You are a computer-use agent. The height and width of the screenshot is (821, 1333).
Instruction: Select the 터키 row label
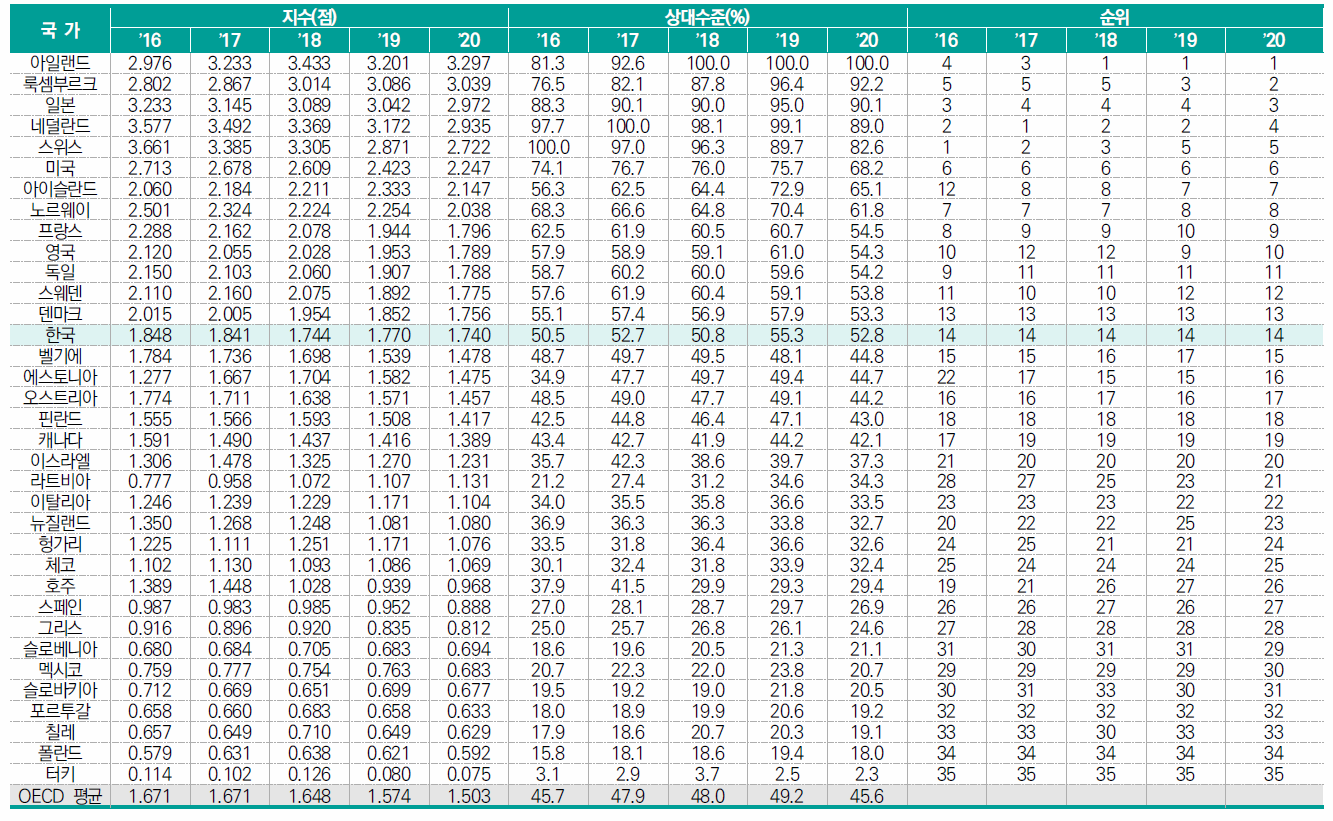(60, 774)
